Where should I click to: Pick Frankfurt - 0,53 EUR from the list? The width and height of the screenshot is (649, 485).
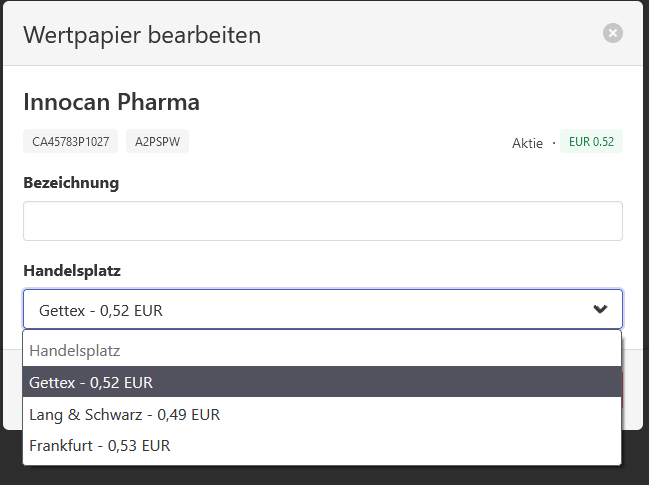click(322, 446)
